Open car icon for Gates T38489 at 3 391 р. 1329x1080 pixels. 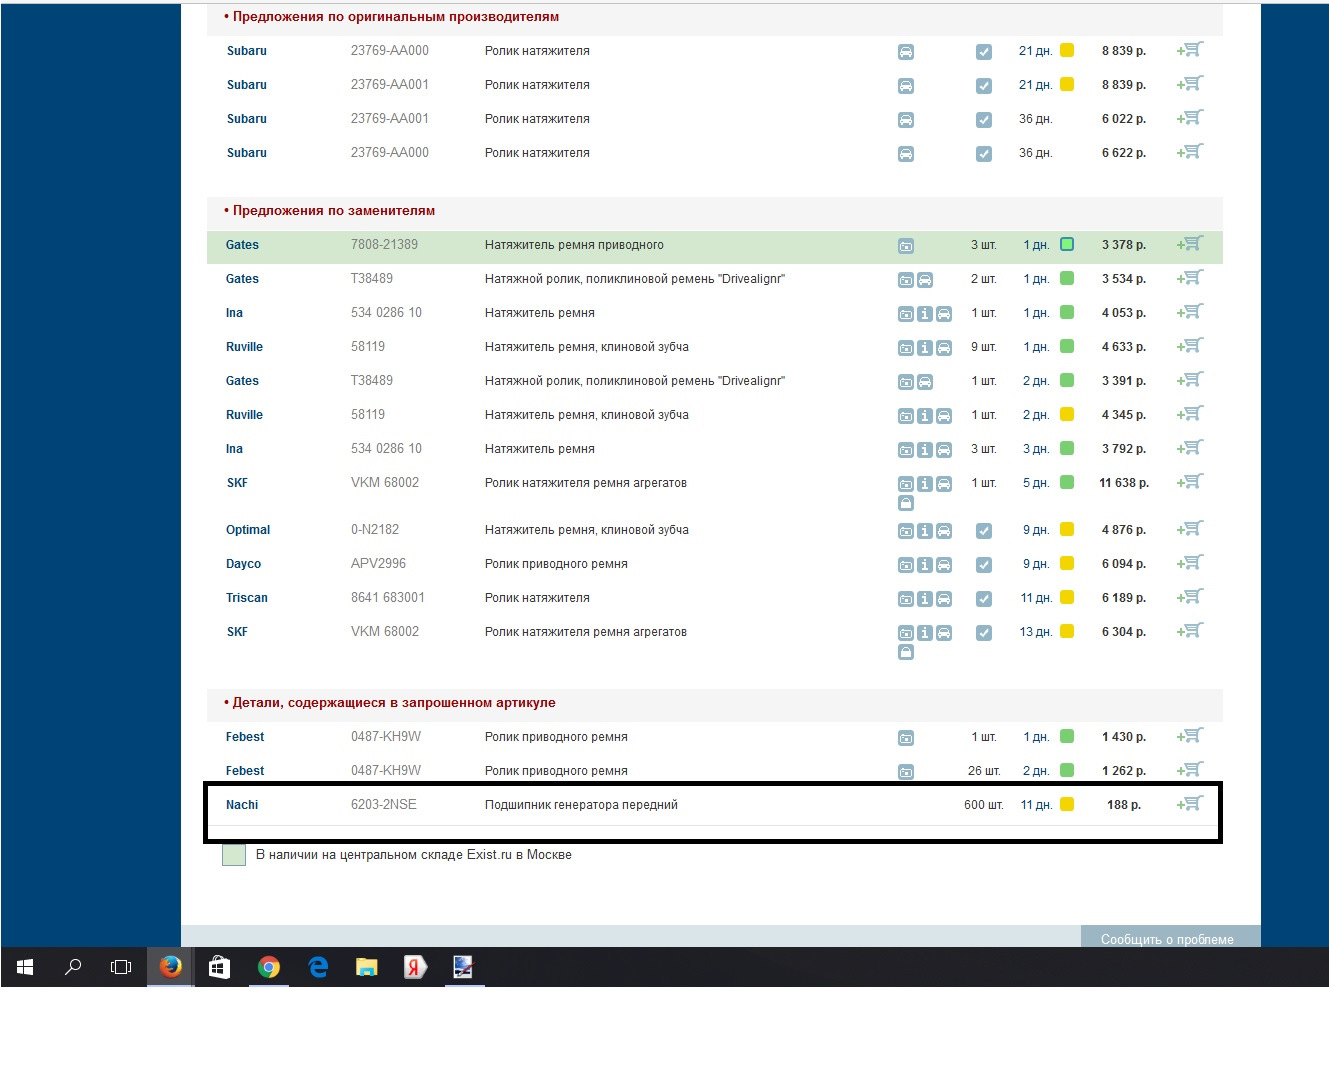[925, 382]
